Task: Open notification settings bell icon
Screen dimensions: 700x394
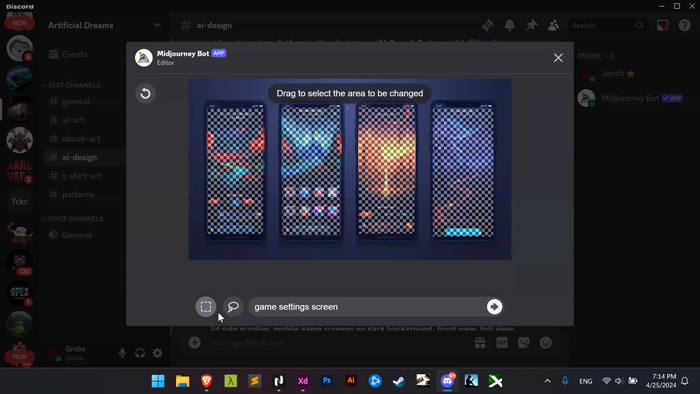Action: click(x=509, y=25)
